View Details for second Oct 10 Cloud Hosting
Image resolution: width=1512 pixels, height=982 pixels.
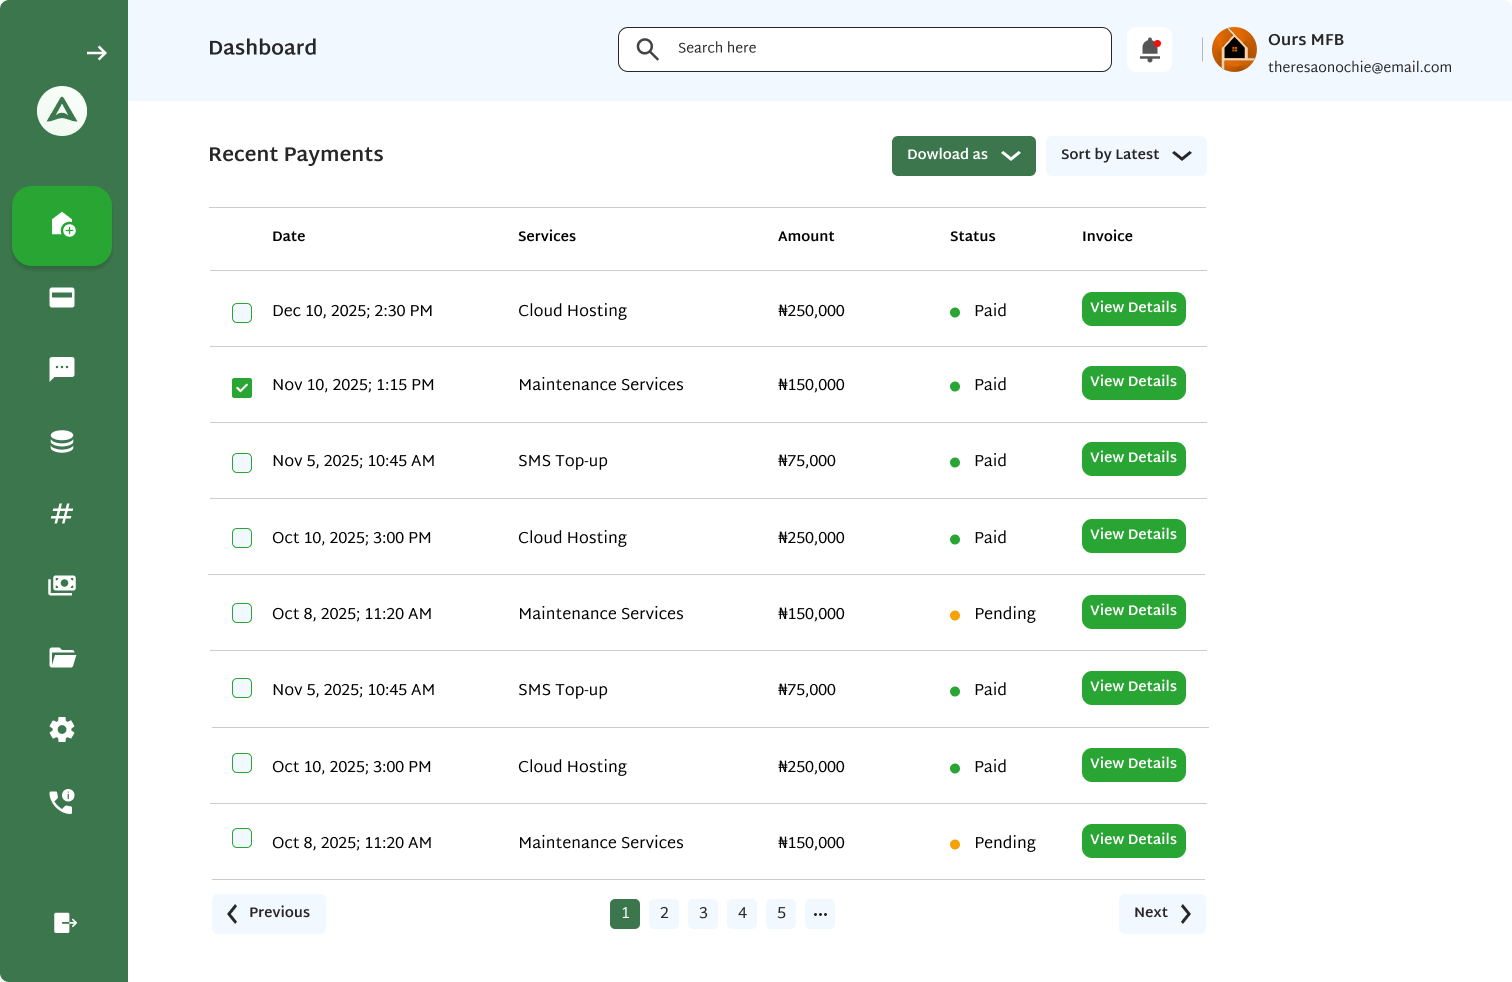coord(1134,764)
